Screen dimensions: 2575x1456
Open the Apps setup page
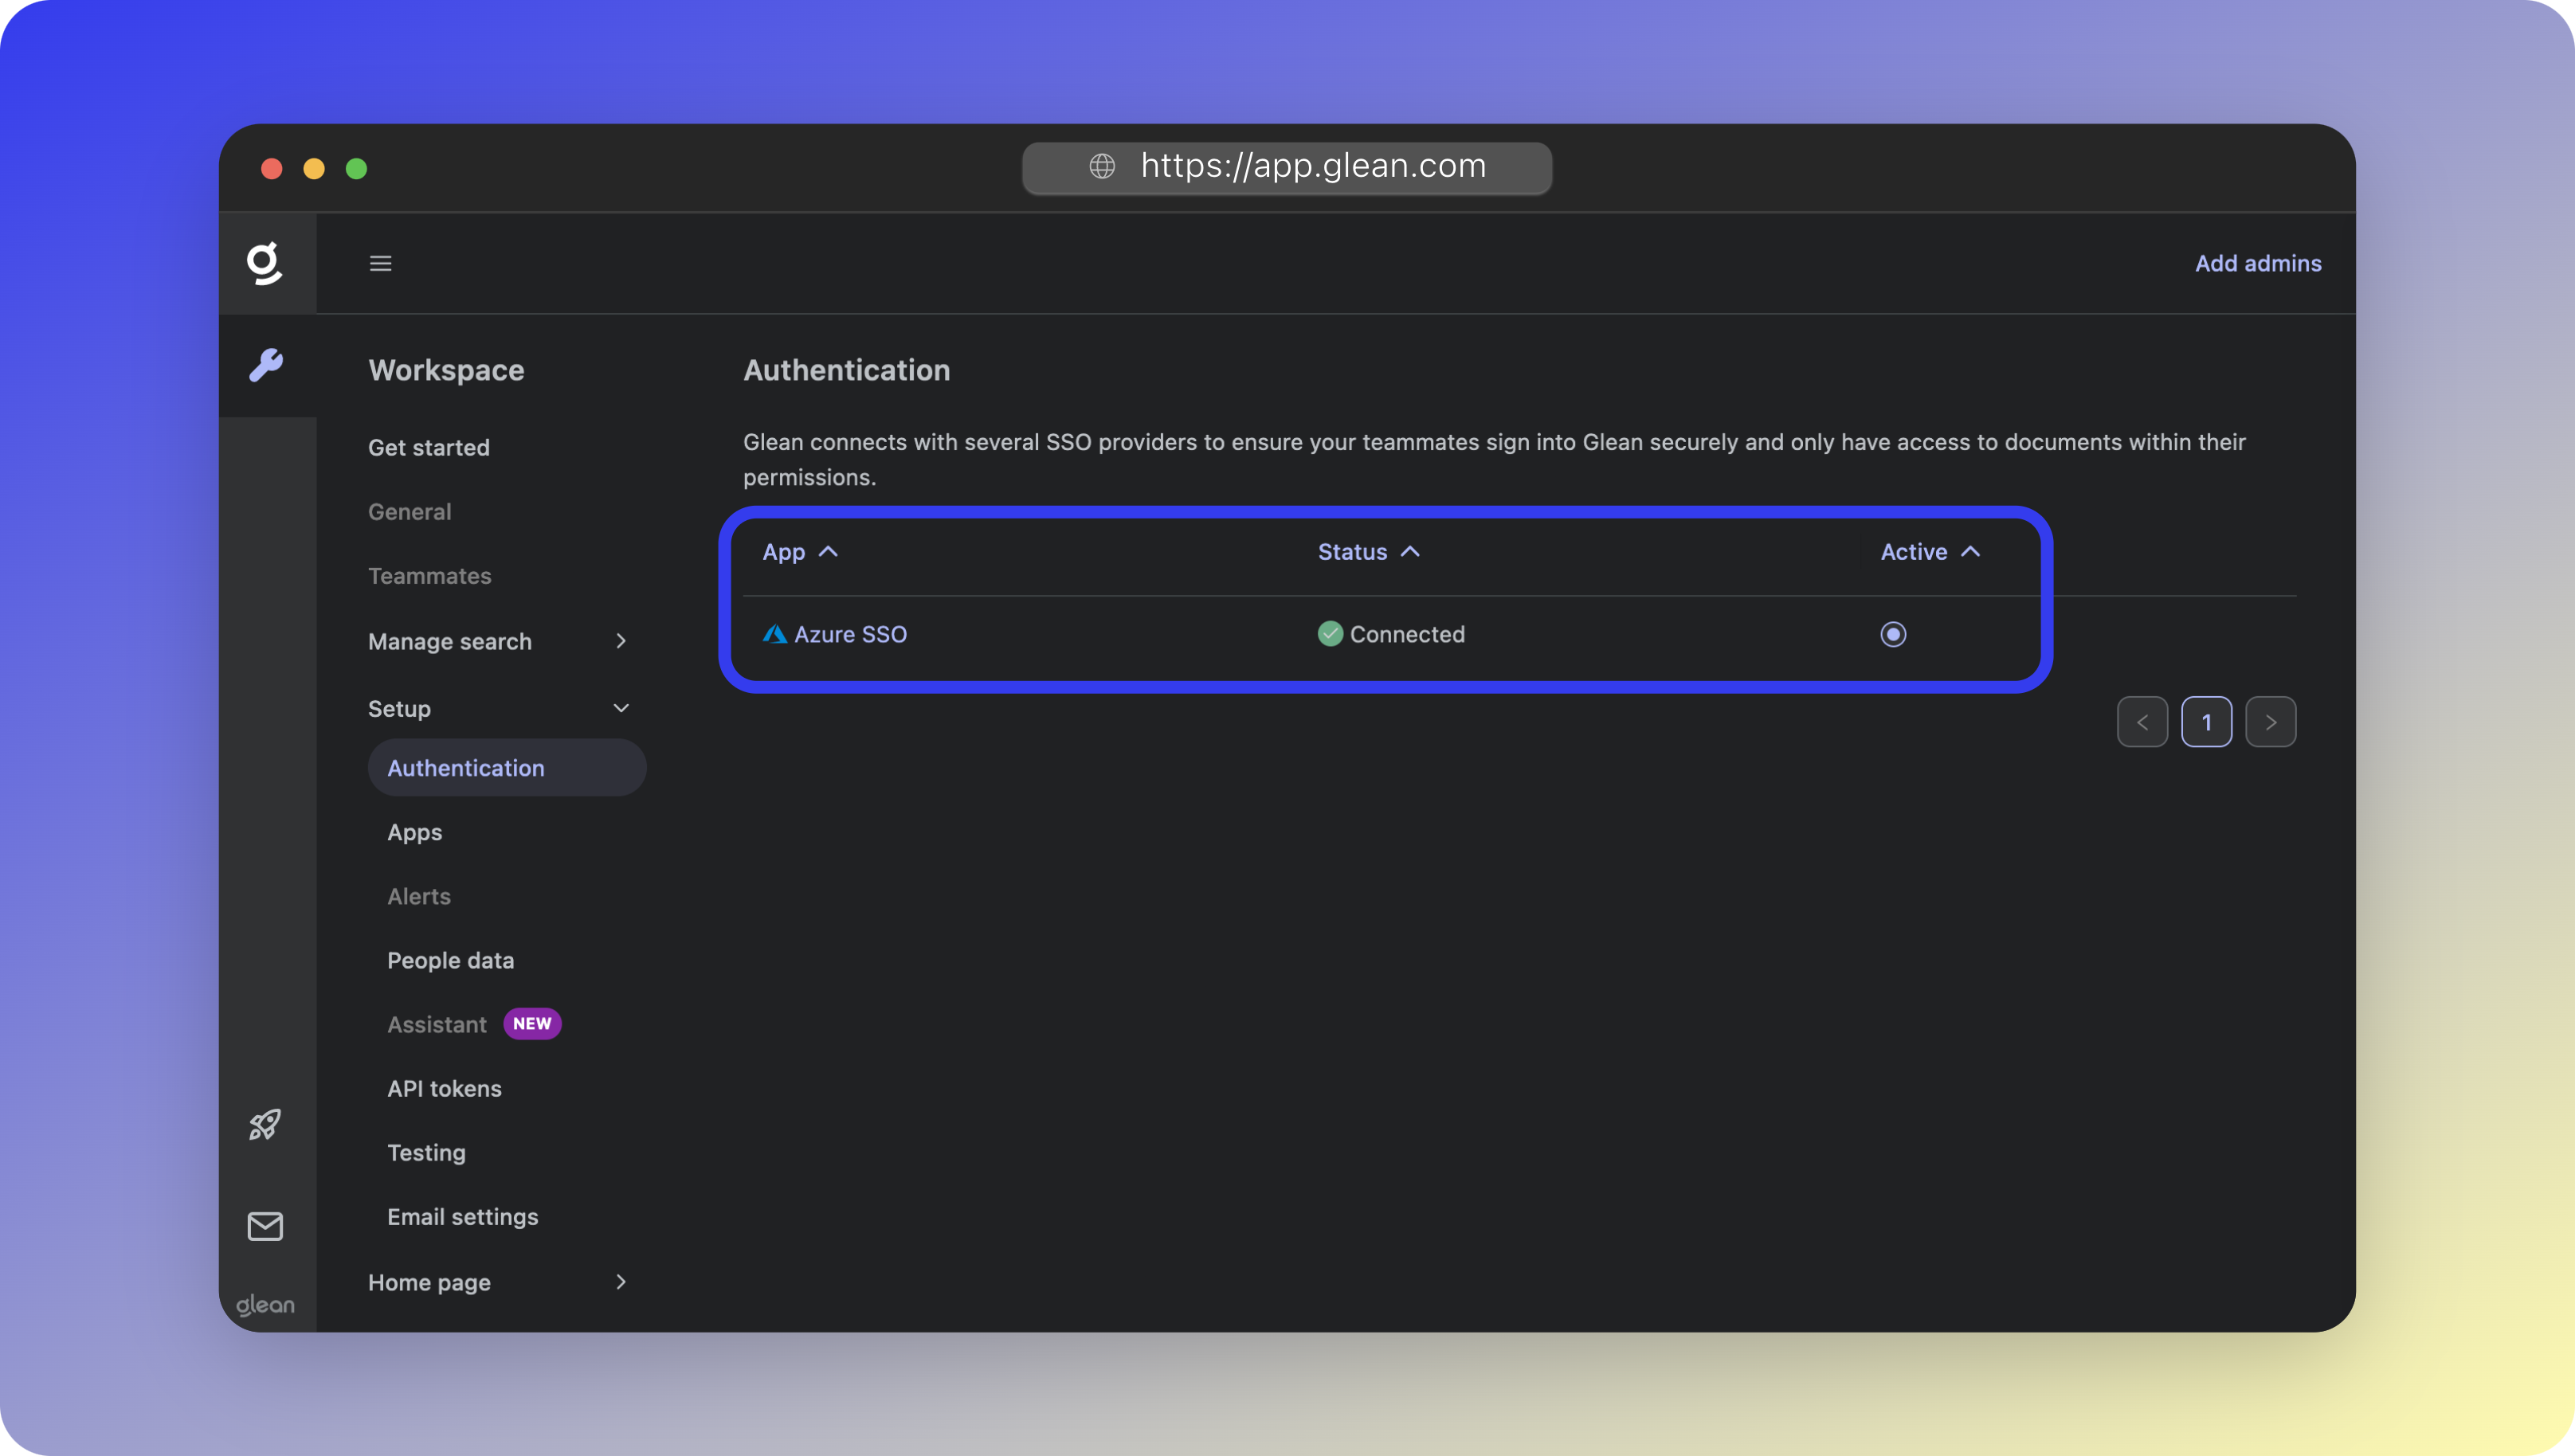pos(415,832)
